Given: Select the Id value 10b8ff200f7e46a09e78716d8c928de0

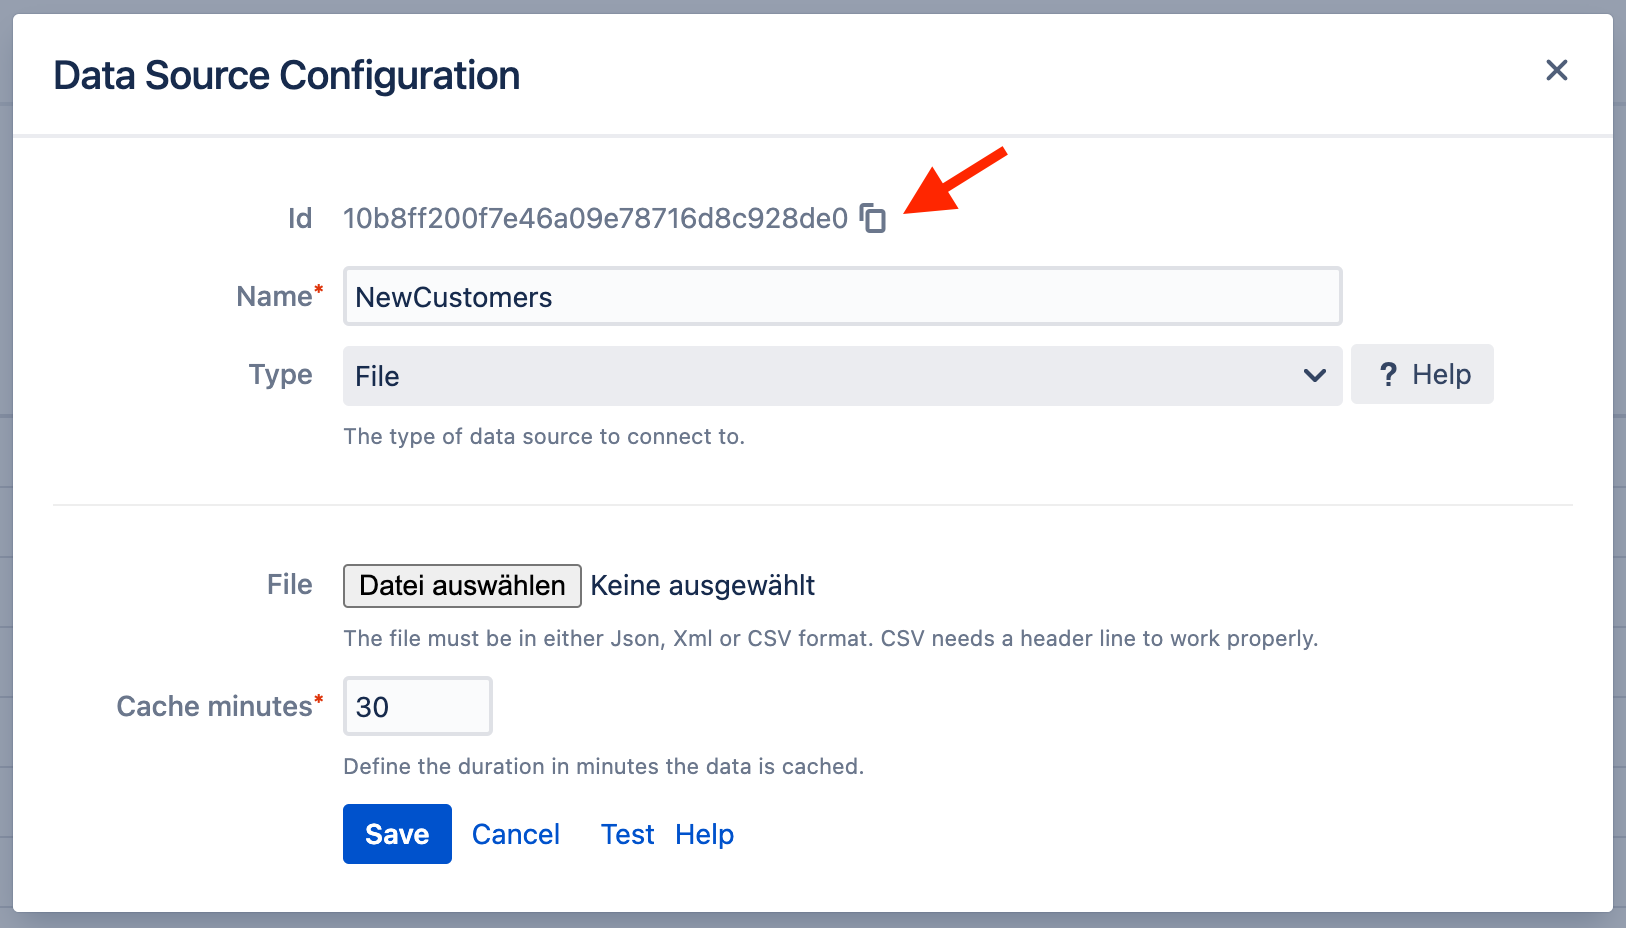Looking at the screenshot, I should [x=595, y=219].
